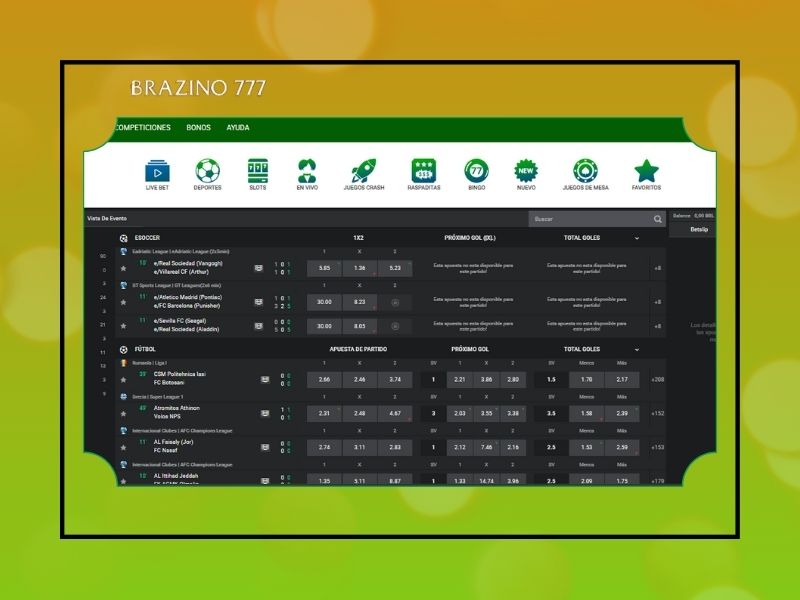Open pitch view for e/Real Sociedad vs e/Villareal
Image resolution: width=800 pixels, height=600 pixels.
coord(259,268)
